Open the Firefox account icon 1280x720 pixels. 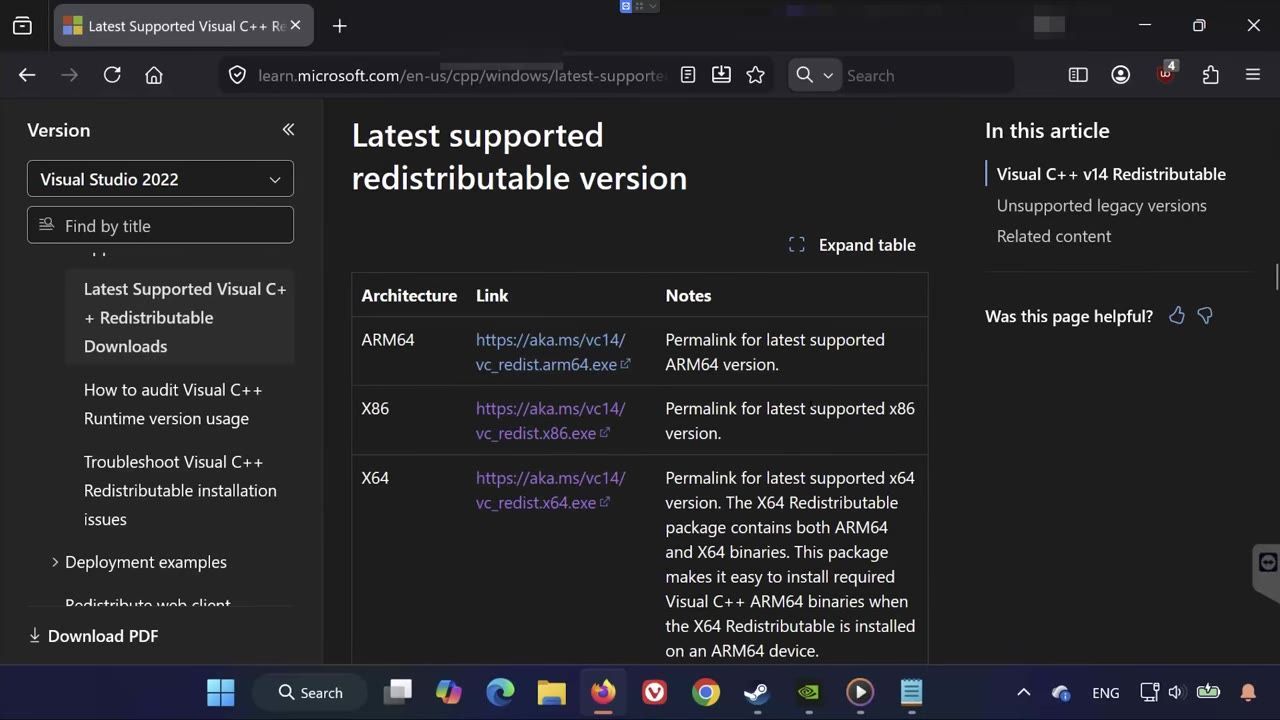(1121, 75)
